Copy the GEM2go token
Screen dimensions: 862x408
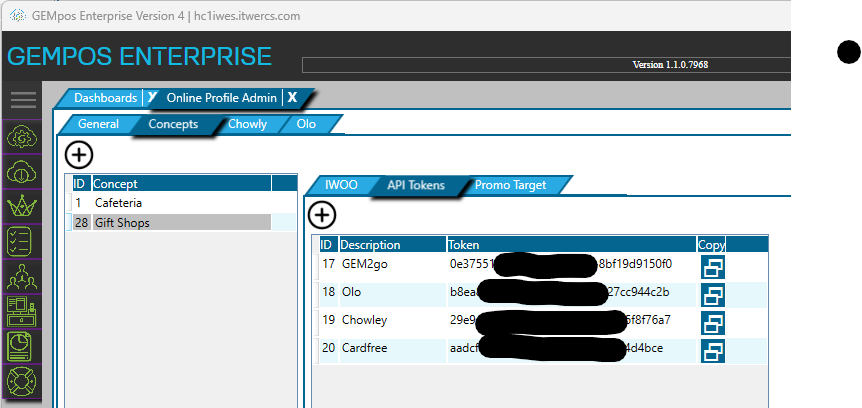coord(713,266)
